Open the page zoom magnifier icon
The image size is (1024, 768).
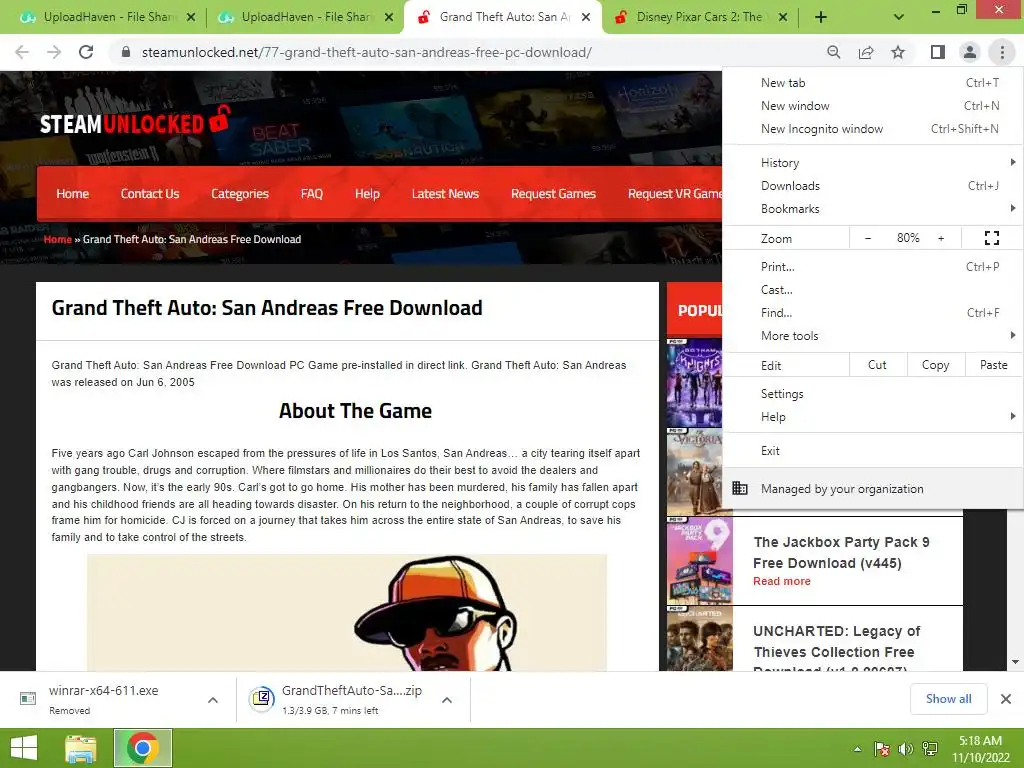[834, 52]
